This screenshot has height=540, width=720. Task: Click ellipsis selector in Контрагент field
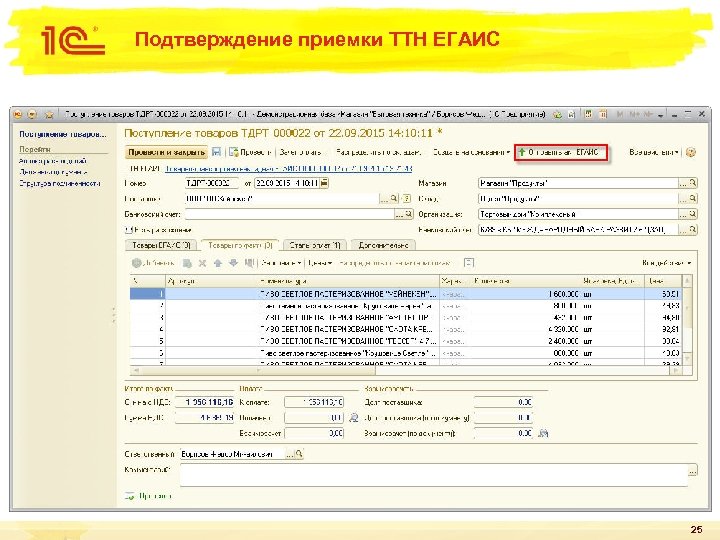click(384, 198)
